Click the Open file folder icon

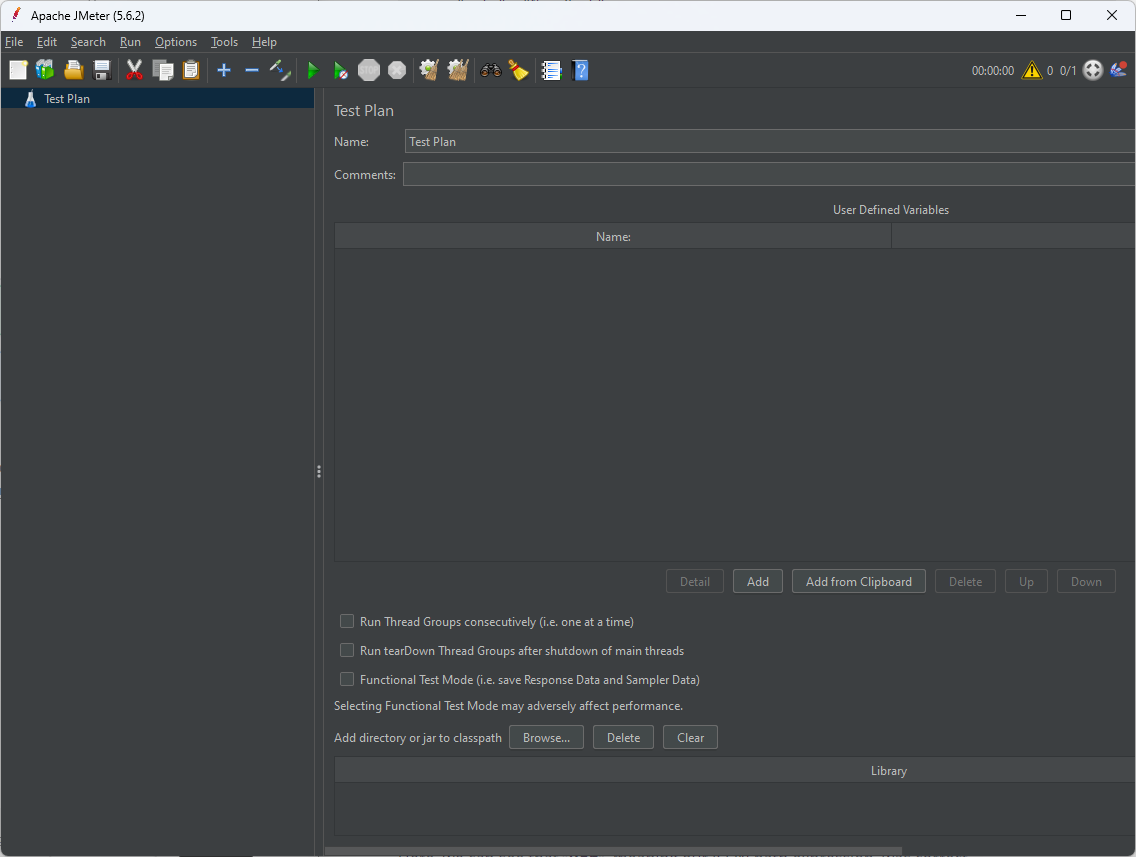(x=73, y=70)
